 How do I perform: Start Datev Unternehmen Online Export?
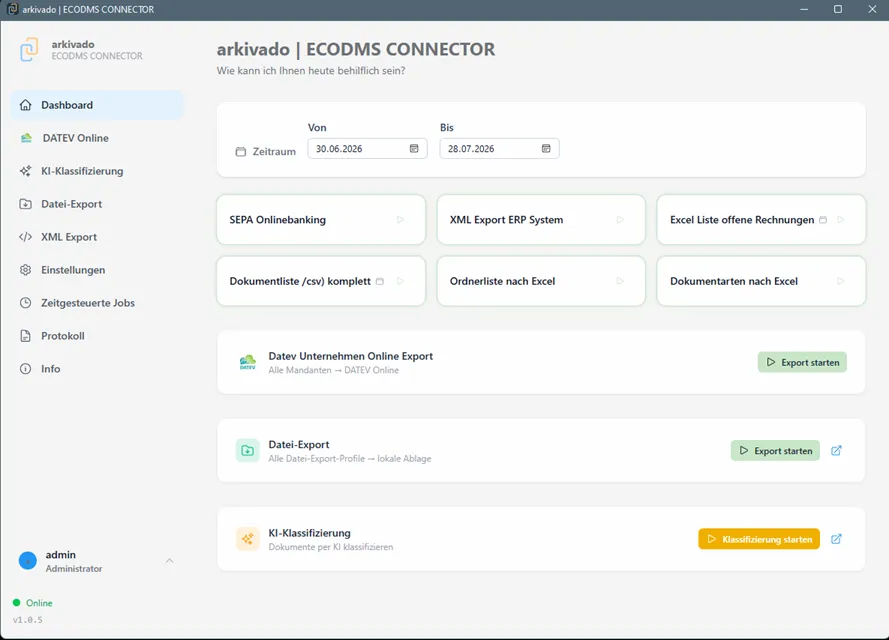pyautogui.click(x=802, y=362)
